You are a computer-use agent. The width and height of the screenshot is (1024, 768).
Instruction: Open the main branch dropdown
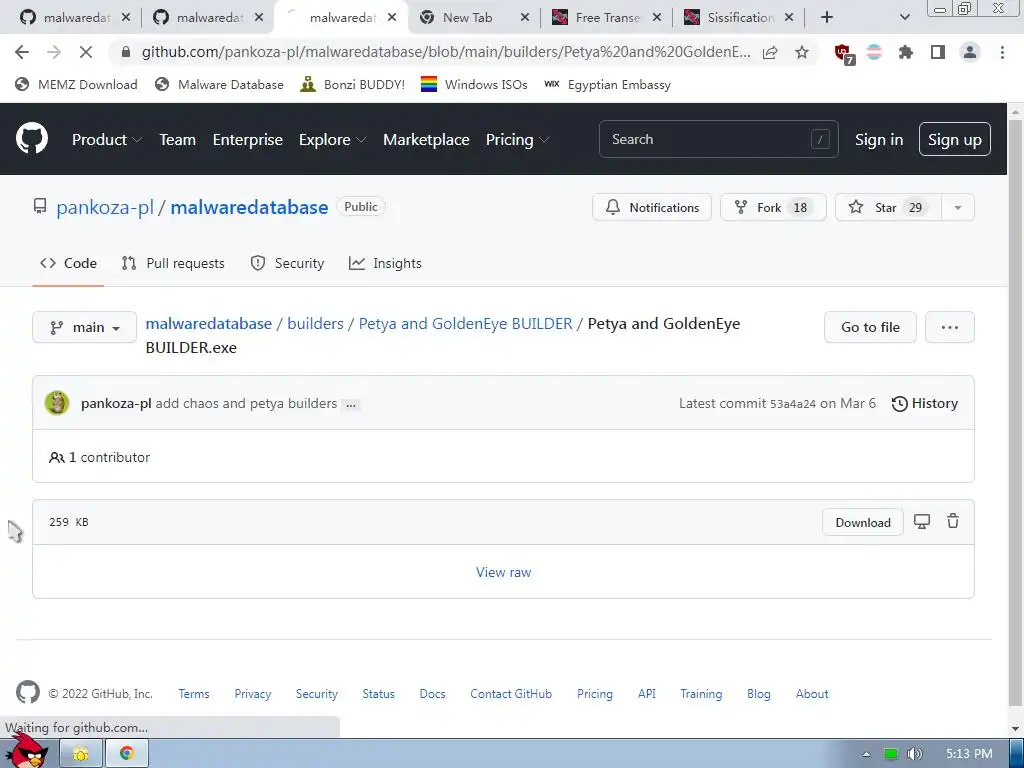(84, 327)
